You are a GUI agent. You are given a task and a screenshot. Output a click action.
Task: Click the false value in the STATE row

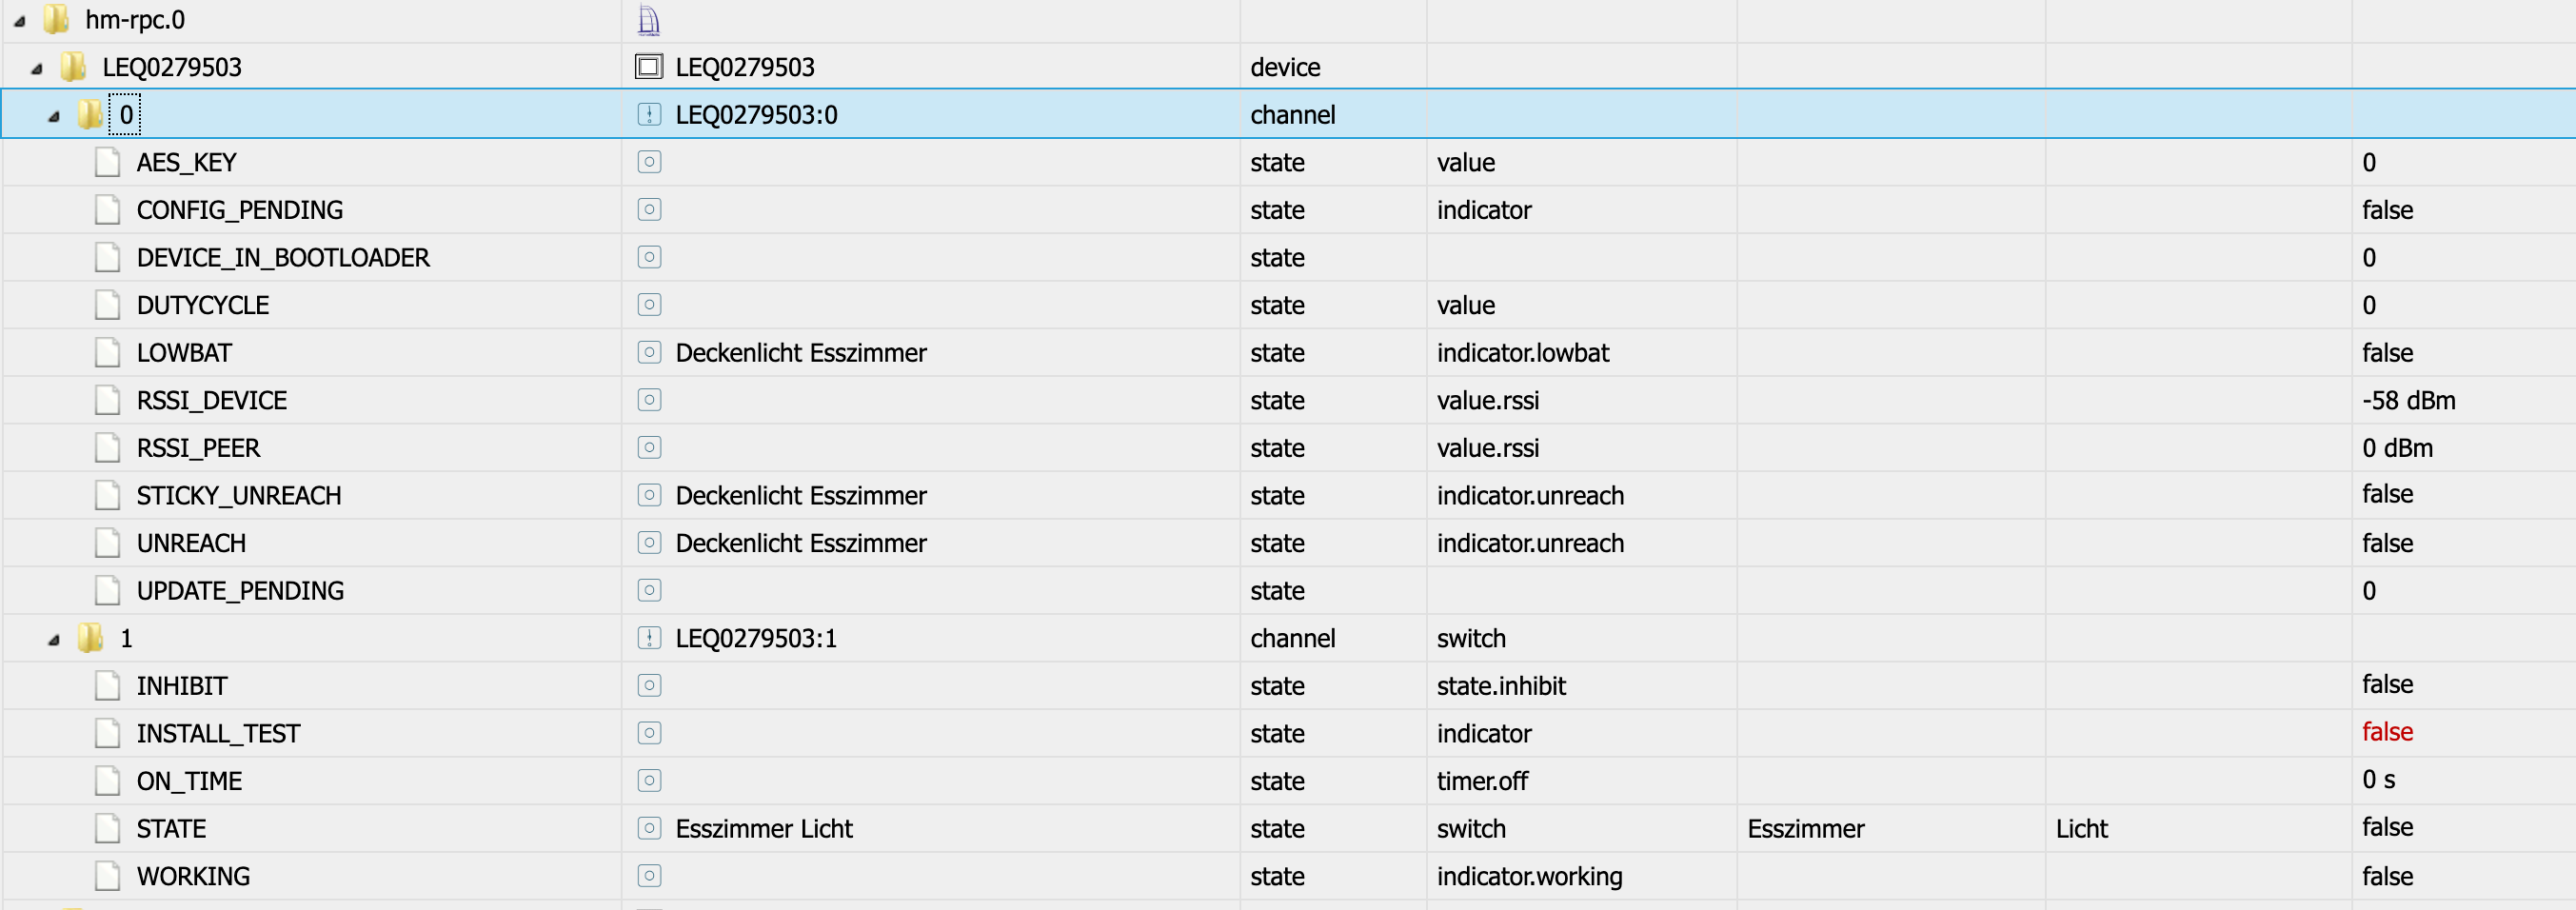click(2387, 827)
